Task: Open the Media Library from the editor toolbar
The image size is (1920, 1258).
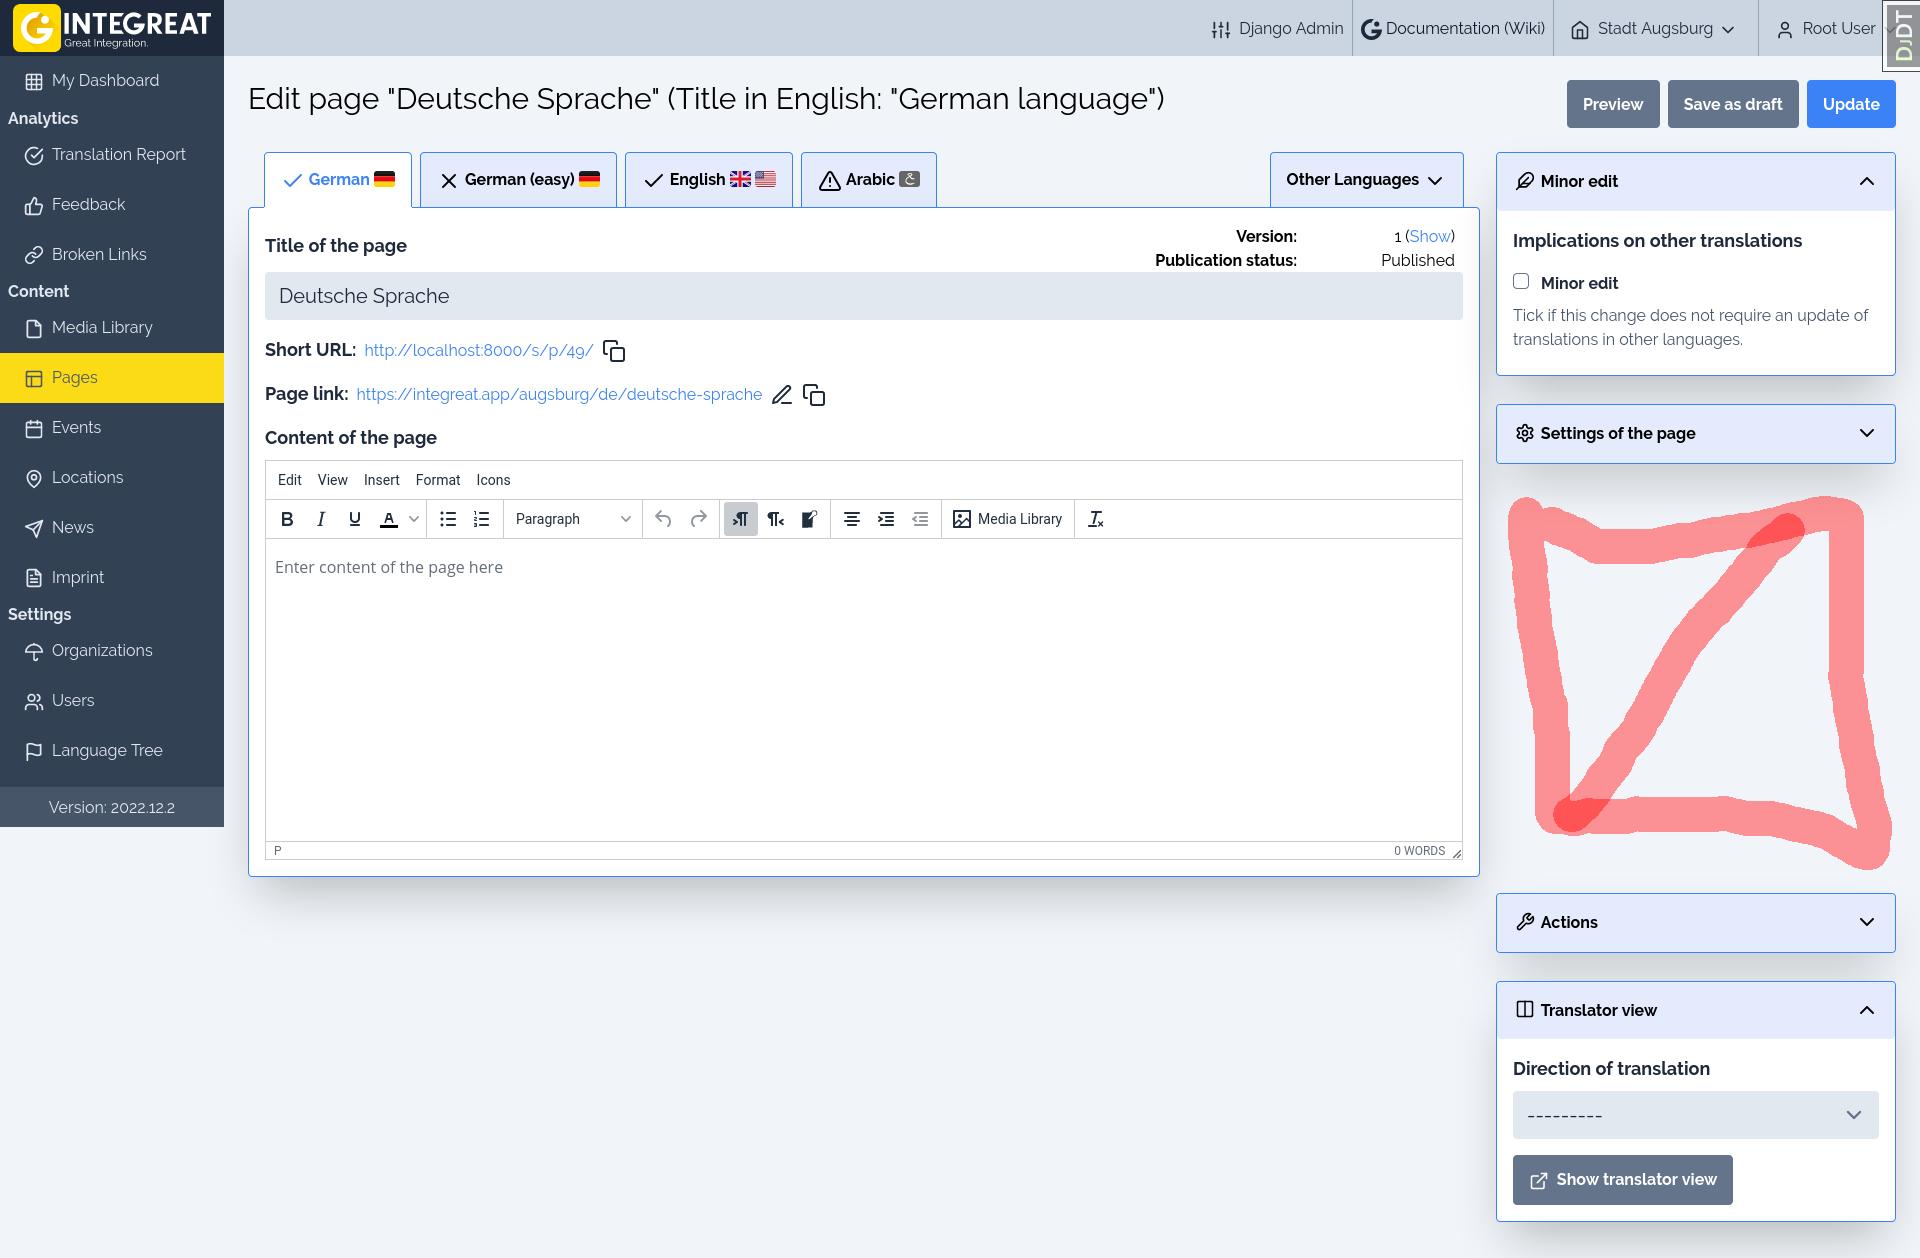Action: [1008, 519]
